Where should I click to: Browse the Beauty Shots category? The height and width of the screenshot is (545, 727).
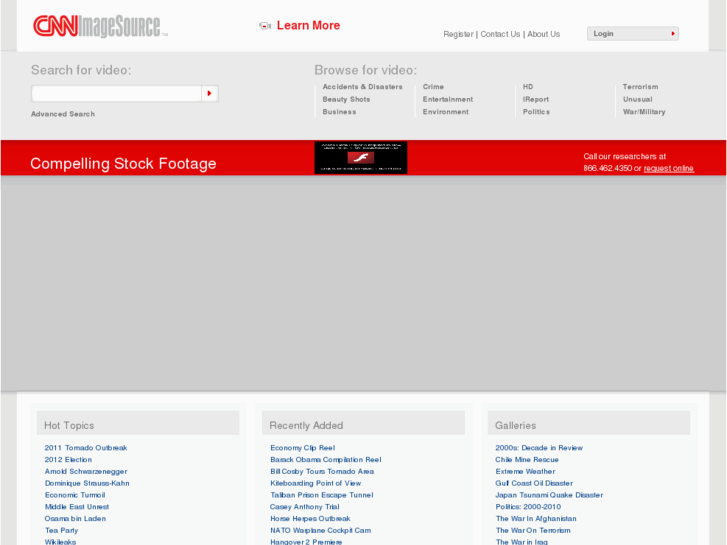(346, 99)
